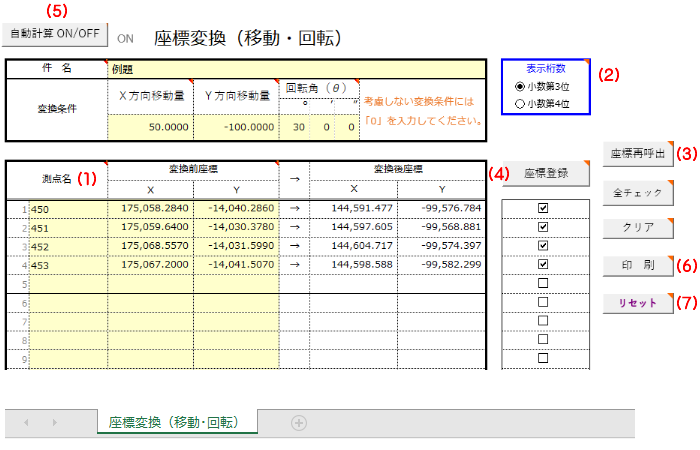Screen dimensions: 700x450
Task: Click the 測点名 header cell
Action: pos(57,179)
